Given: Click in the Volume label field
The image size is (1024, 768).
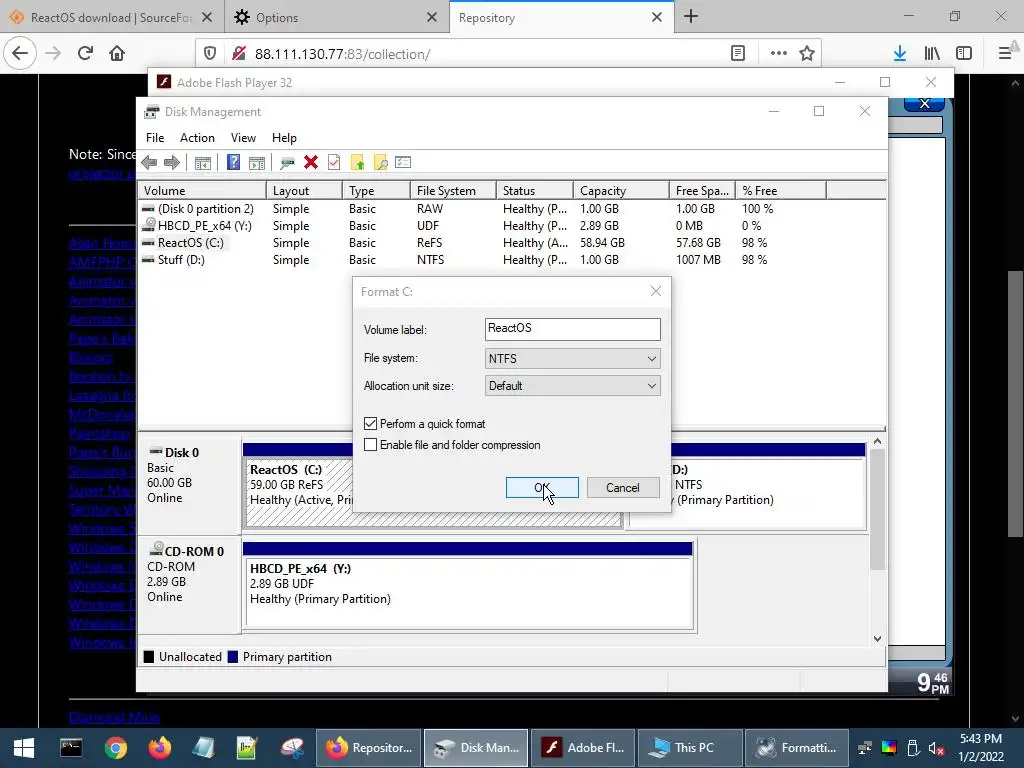Looking at the screenshot, I should (573, 329).
